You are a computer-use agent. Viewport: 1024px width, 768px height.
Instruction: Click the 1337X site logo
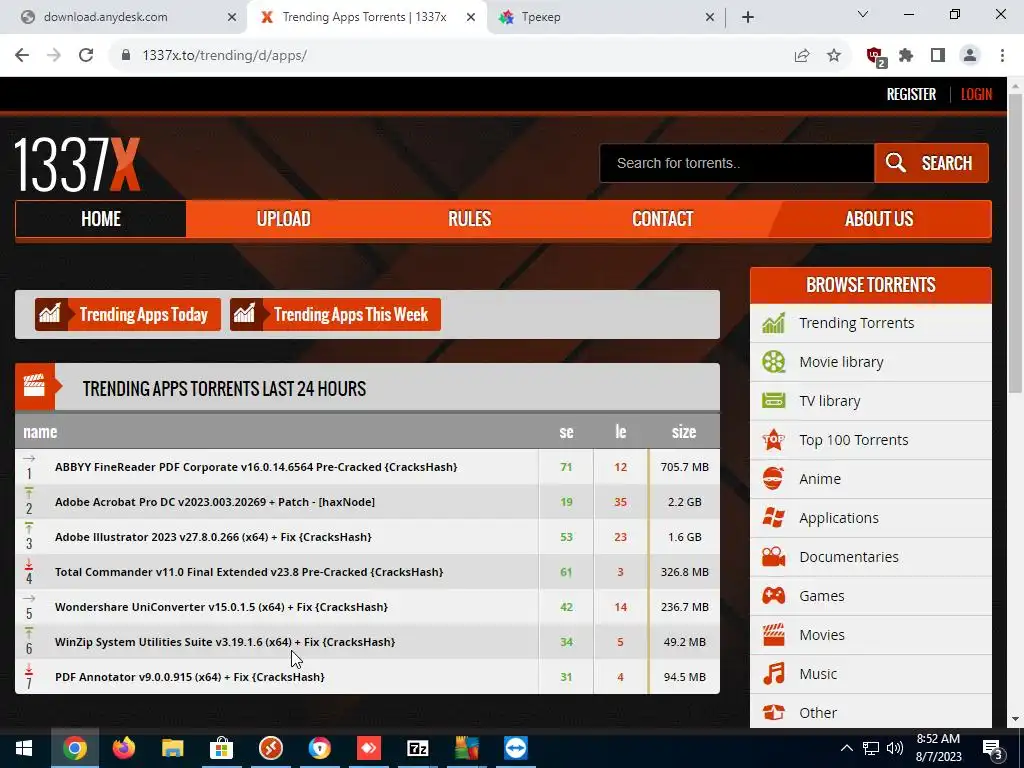pyautogui.click(x=77, y=165)
